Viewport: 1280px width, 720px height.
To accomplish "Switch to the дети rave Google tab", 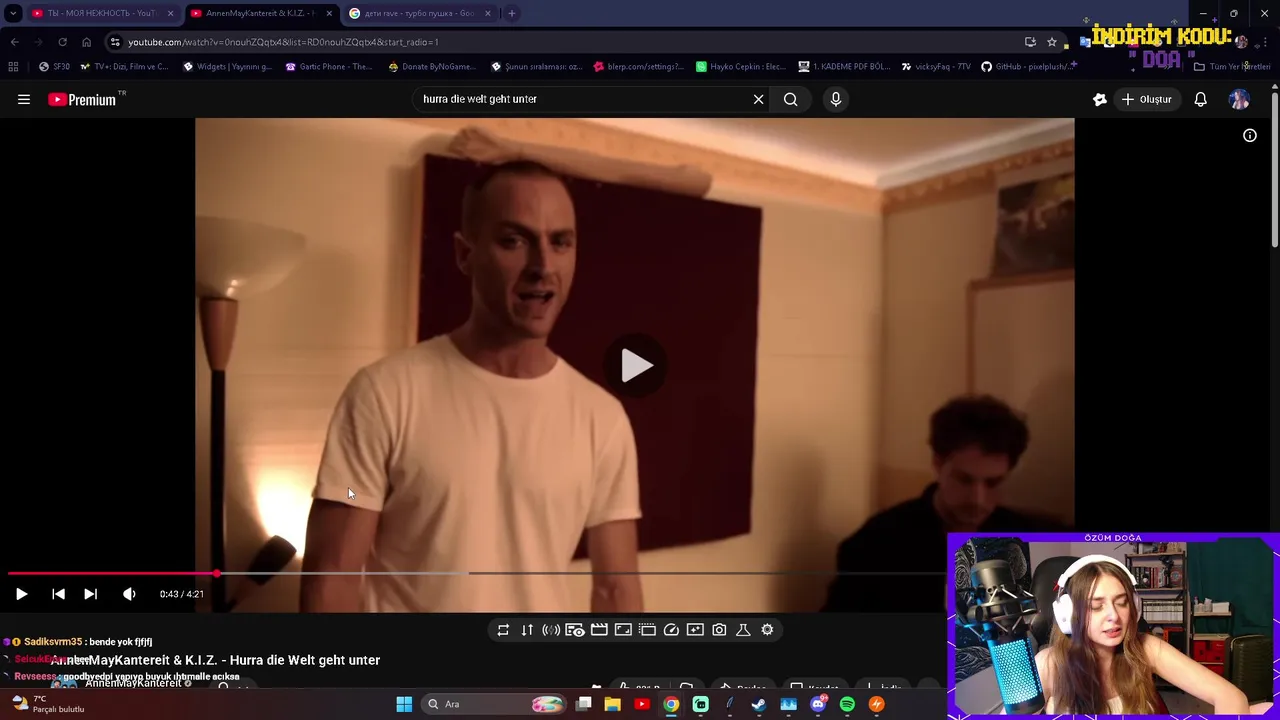I will (x=420, y=13).
